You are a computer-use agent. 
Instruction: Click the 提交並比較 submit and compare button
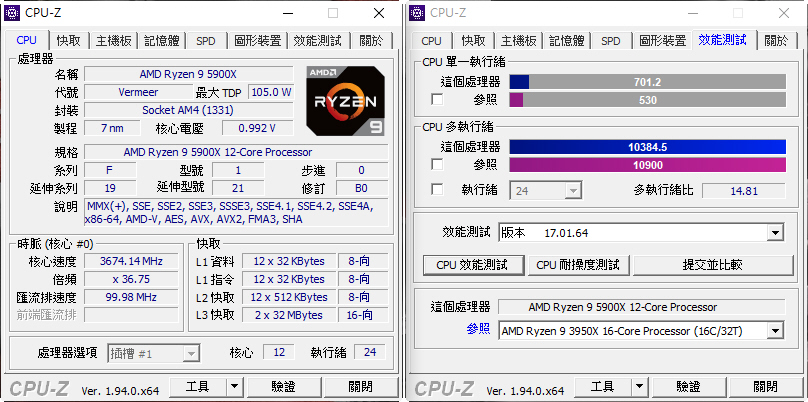pyautogui.click(x=713, y=265)
